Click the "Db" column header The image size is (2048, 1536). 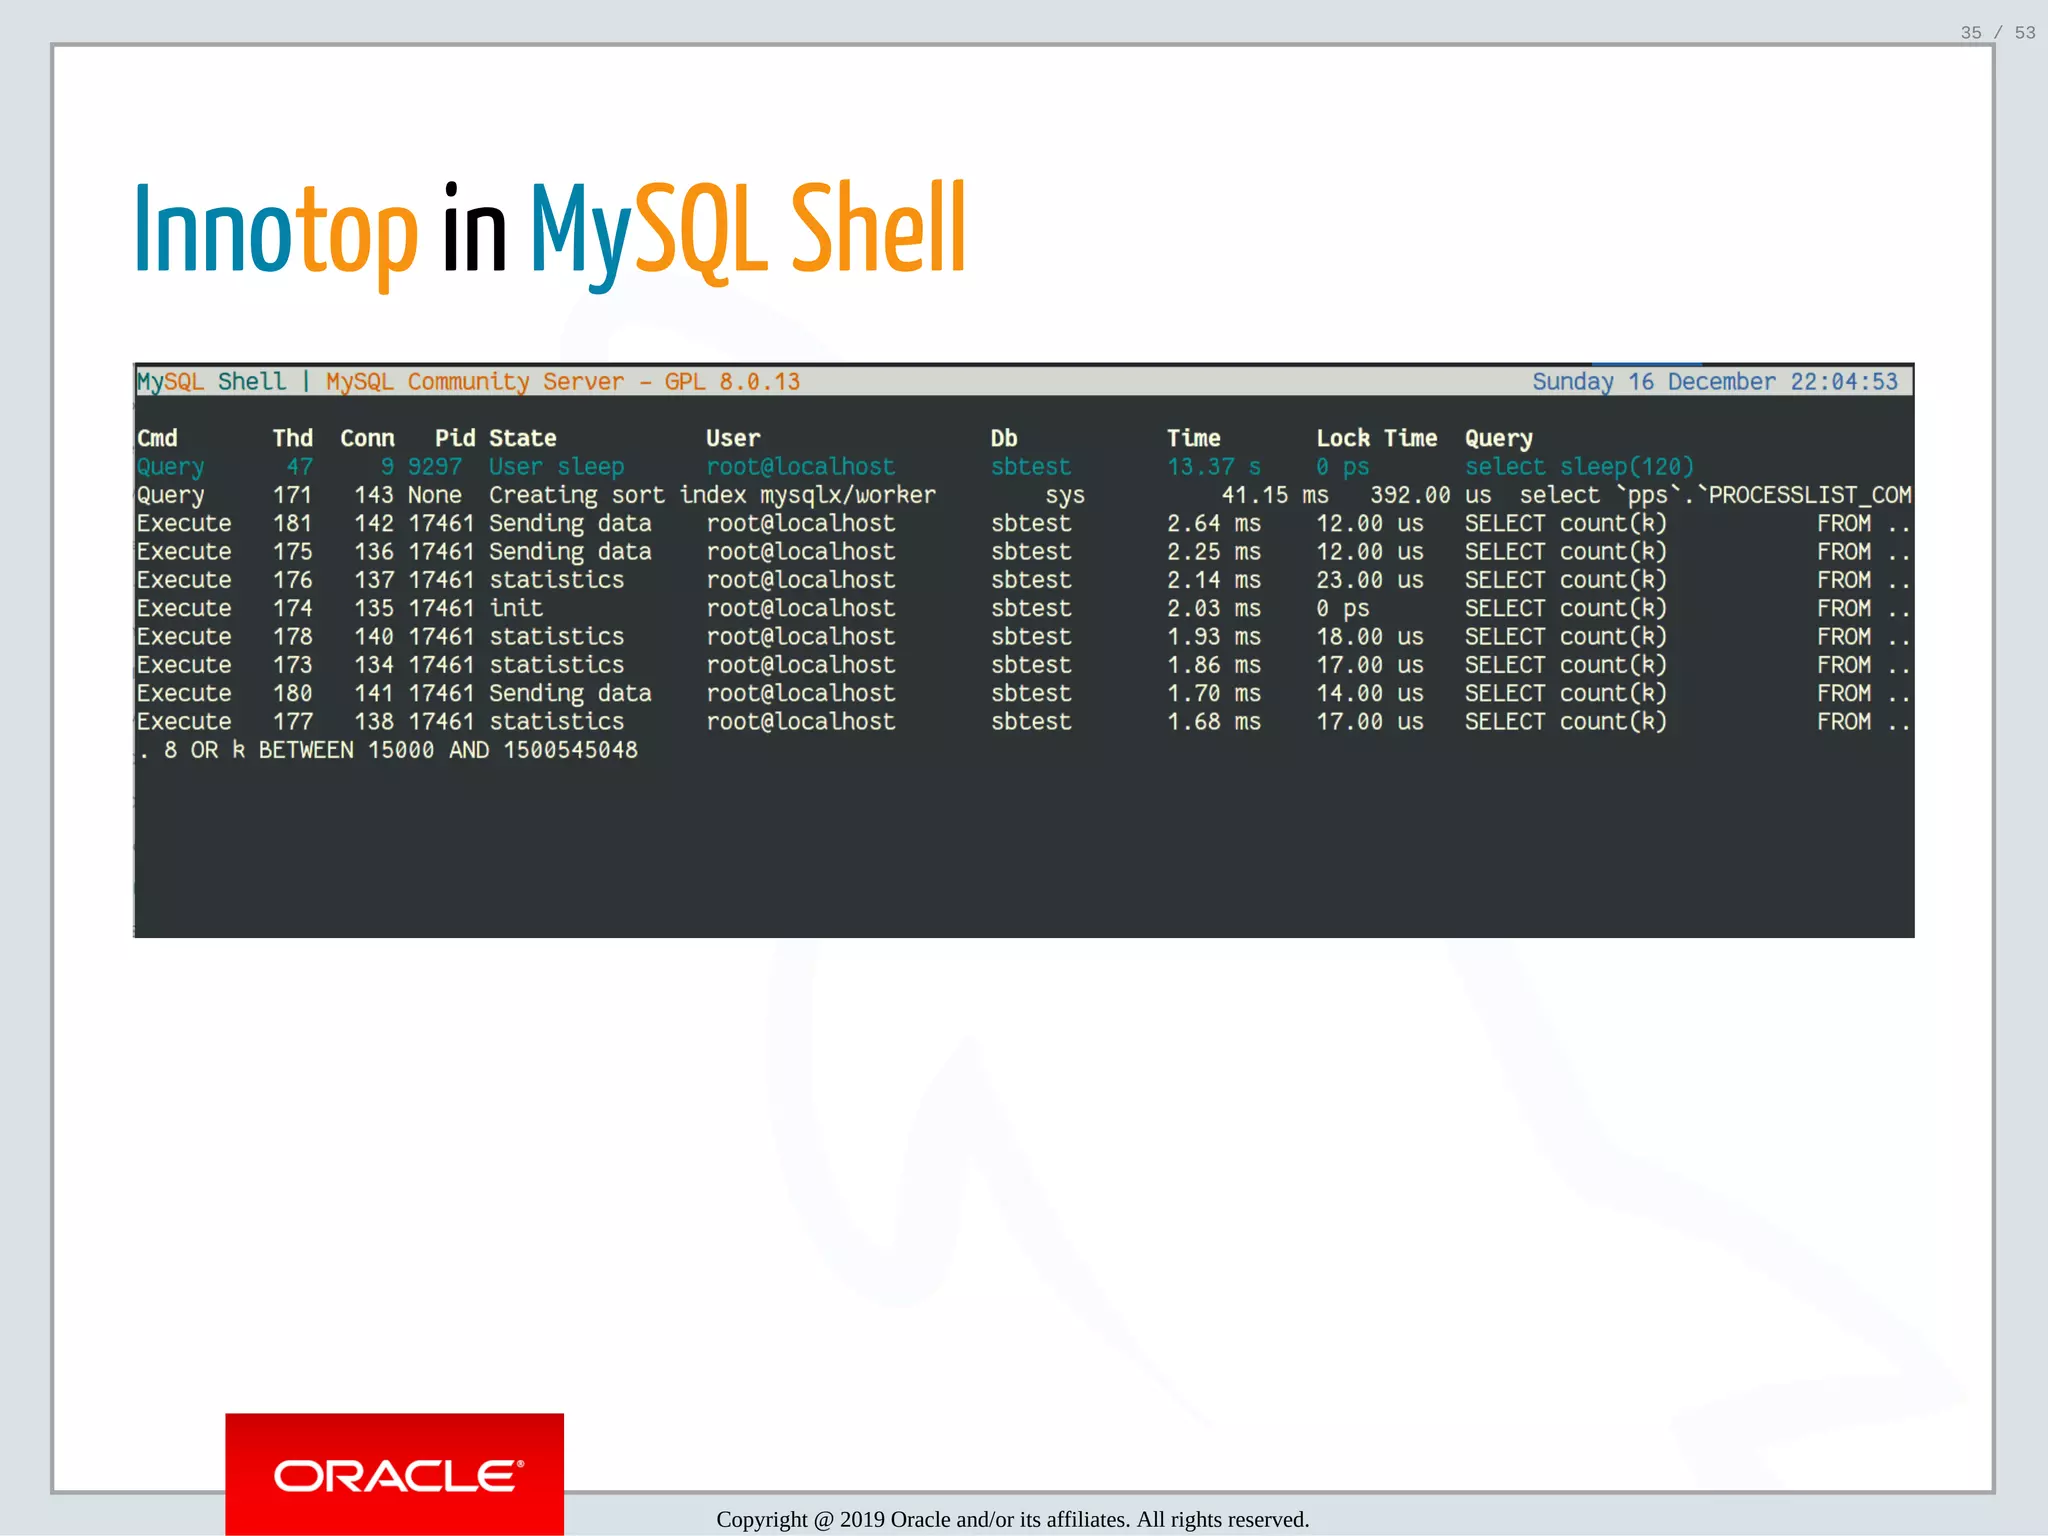(x=1004, y=438)
